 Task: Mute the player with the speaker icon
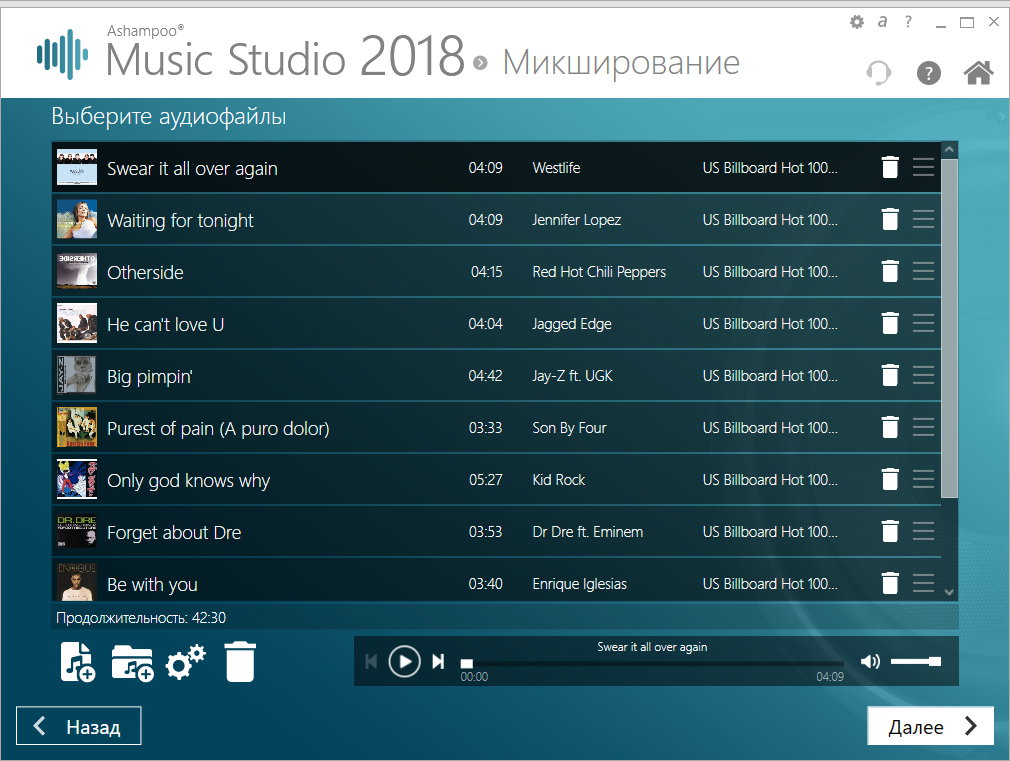(x=870, y=661)
